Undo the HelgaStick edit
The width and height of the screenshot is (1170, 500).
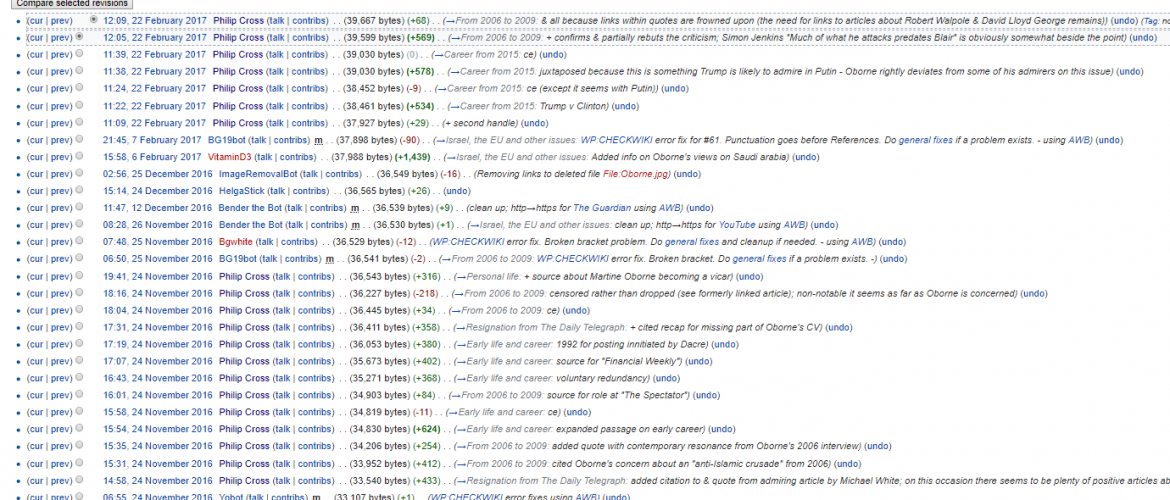point(456,191)
